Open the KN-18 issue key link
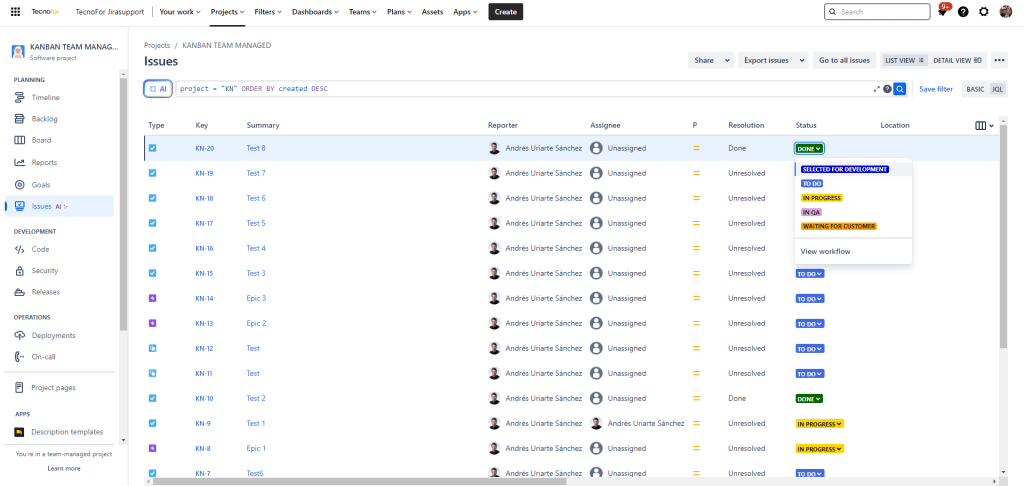 coord(204,198)
